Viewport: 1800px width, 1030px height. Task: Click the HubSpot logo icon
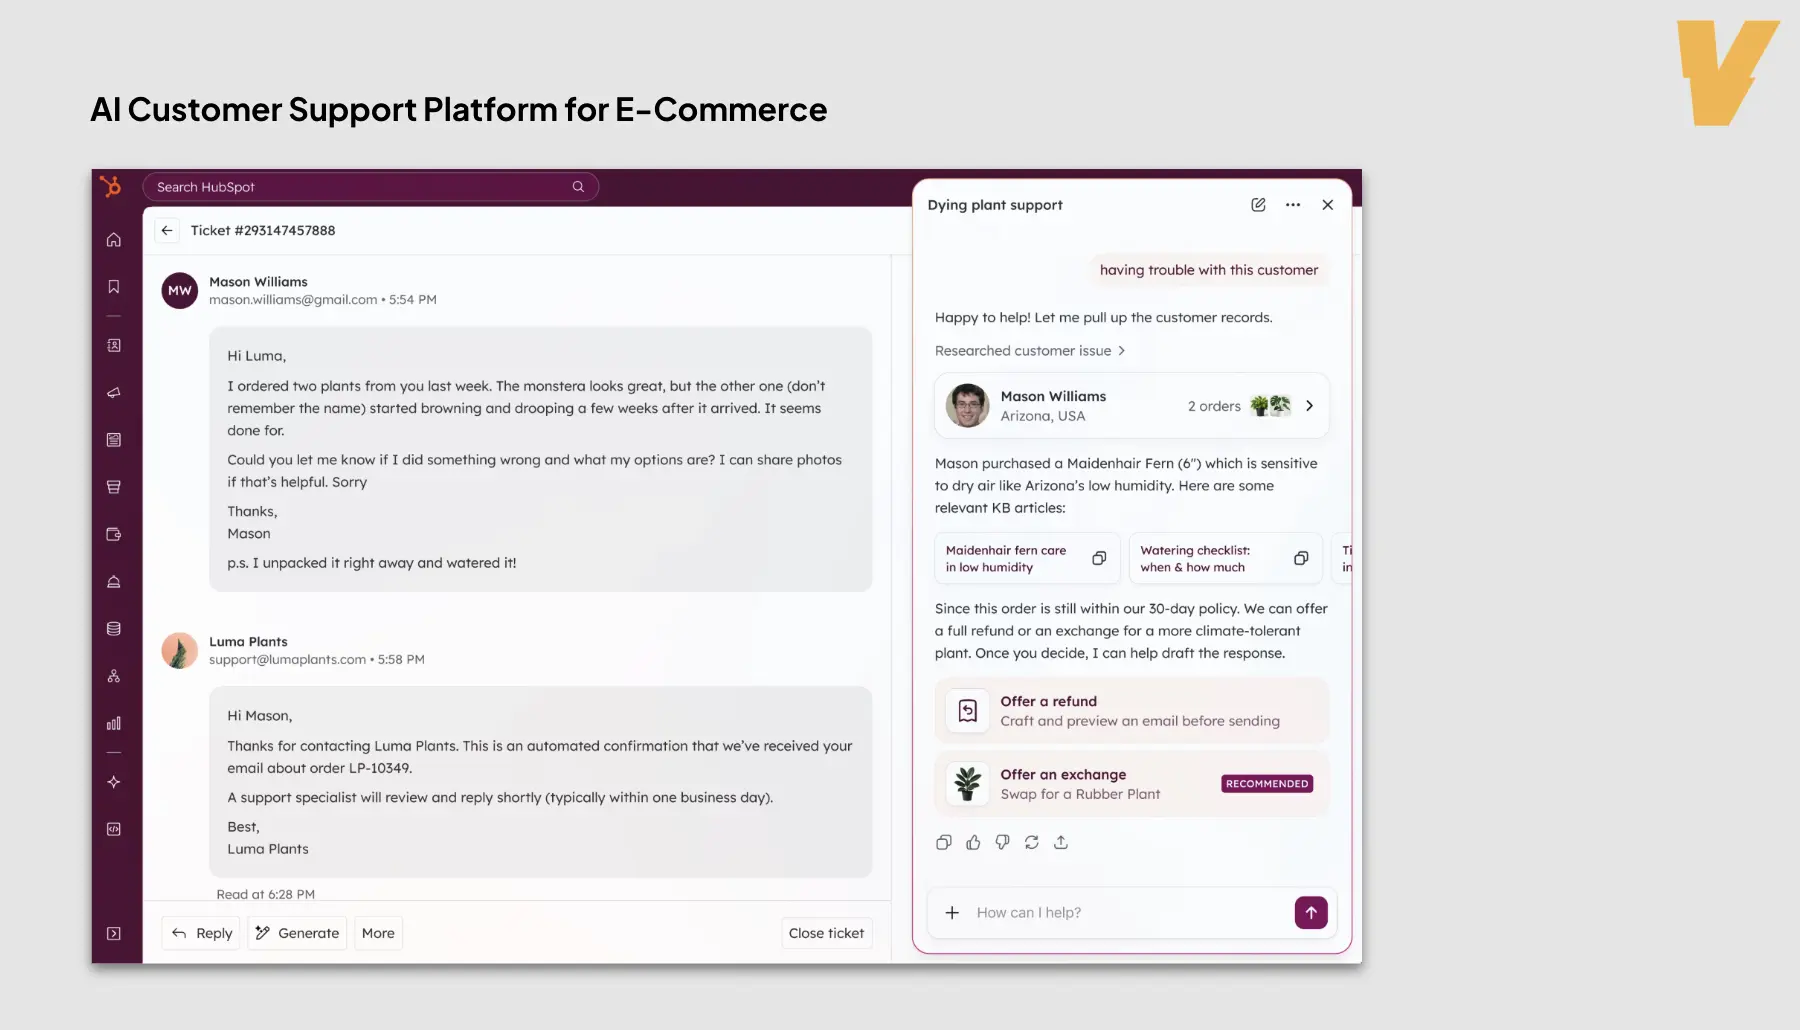pyautogui.click(x=112, y=187)
